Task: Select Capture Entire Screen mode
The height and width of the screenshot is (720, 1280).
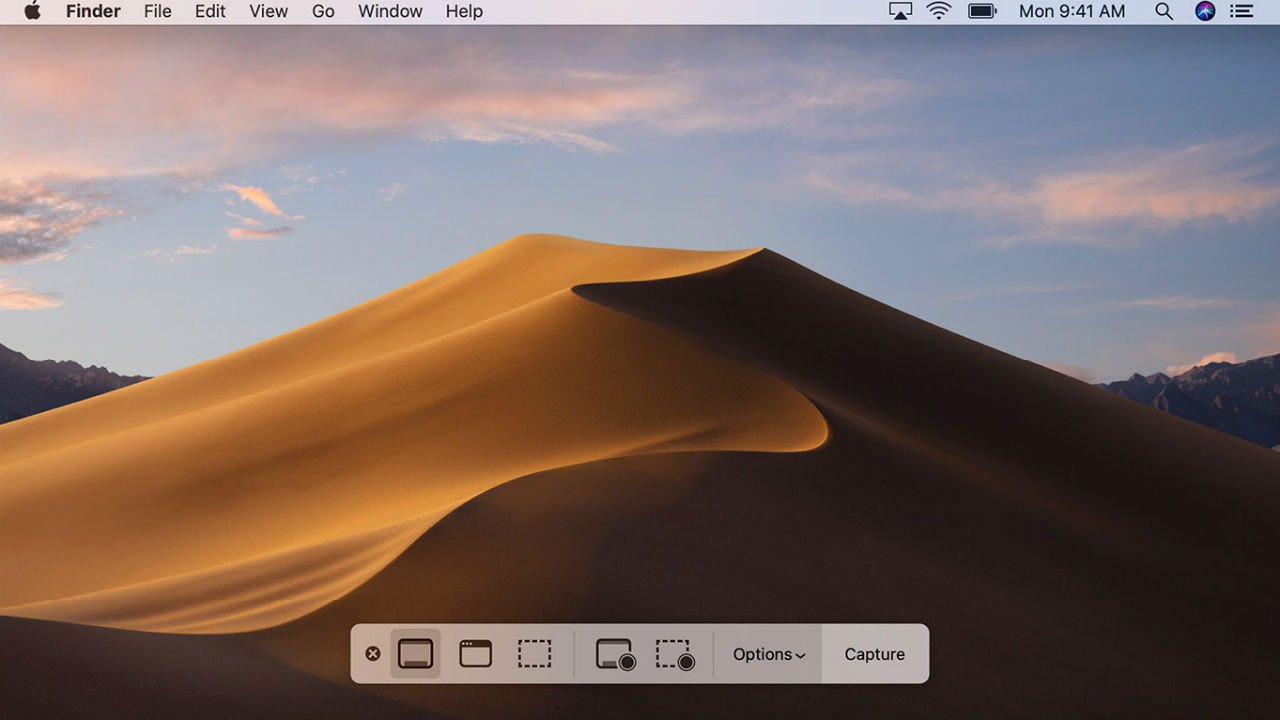Action: (415, 654)
